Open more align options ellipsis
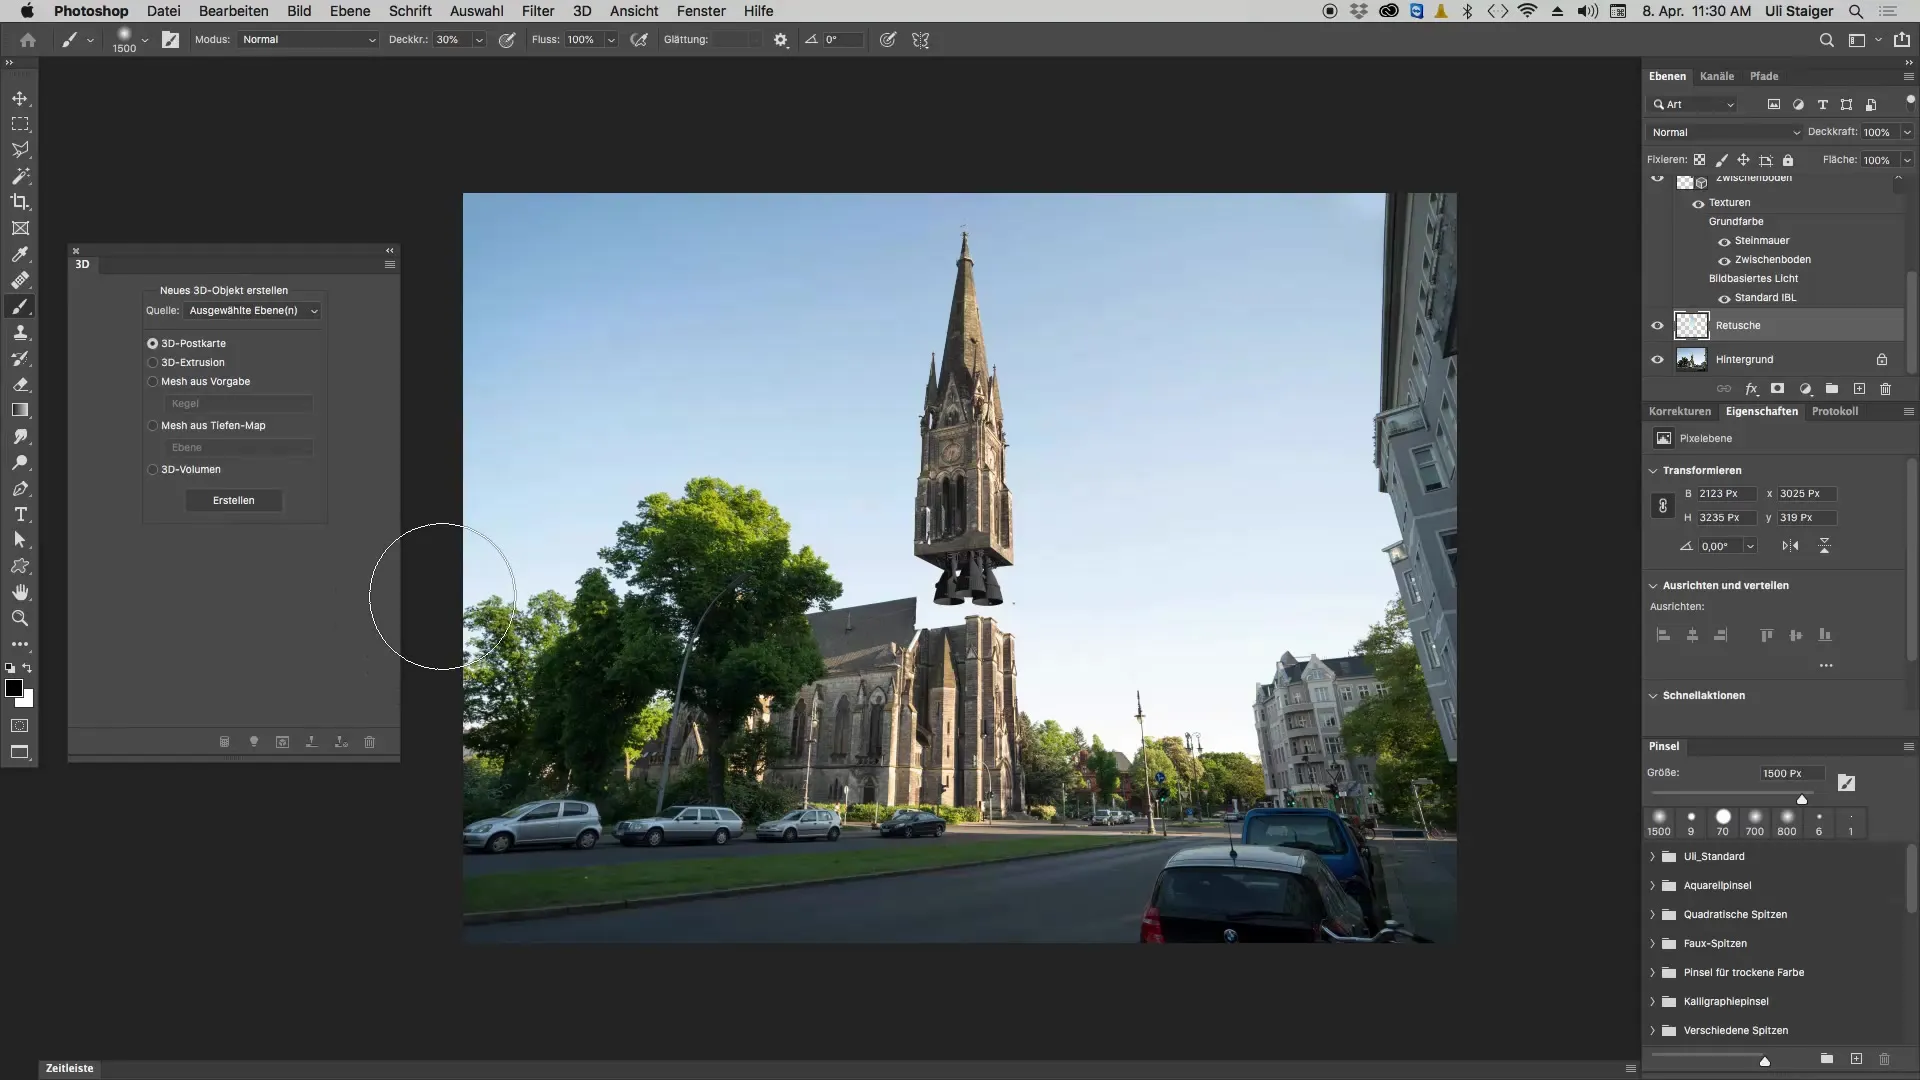1920x1080 pixels. [x=1826, y=665]
